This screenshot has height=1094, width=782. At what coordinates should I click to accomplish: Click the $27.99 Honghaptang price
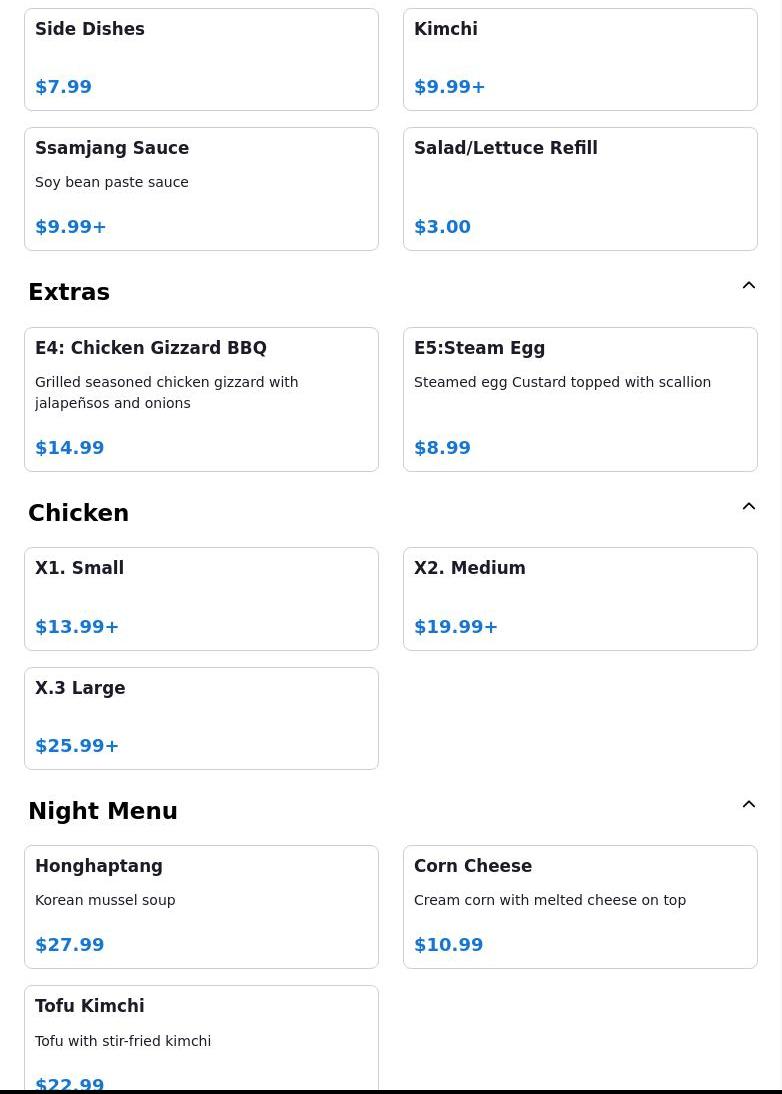[70, 945]
